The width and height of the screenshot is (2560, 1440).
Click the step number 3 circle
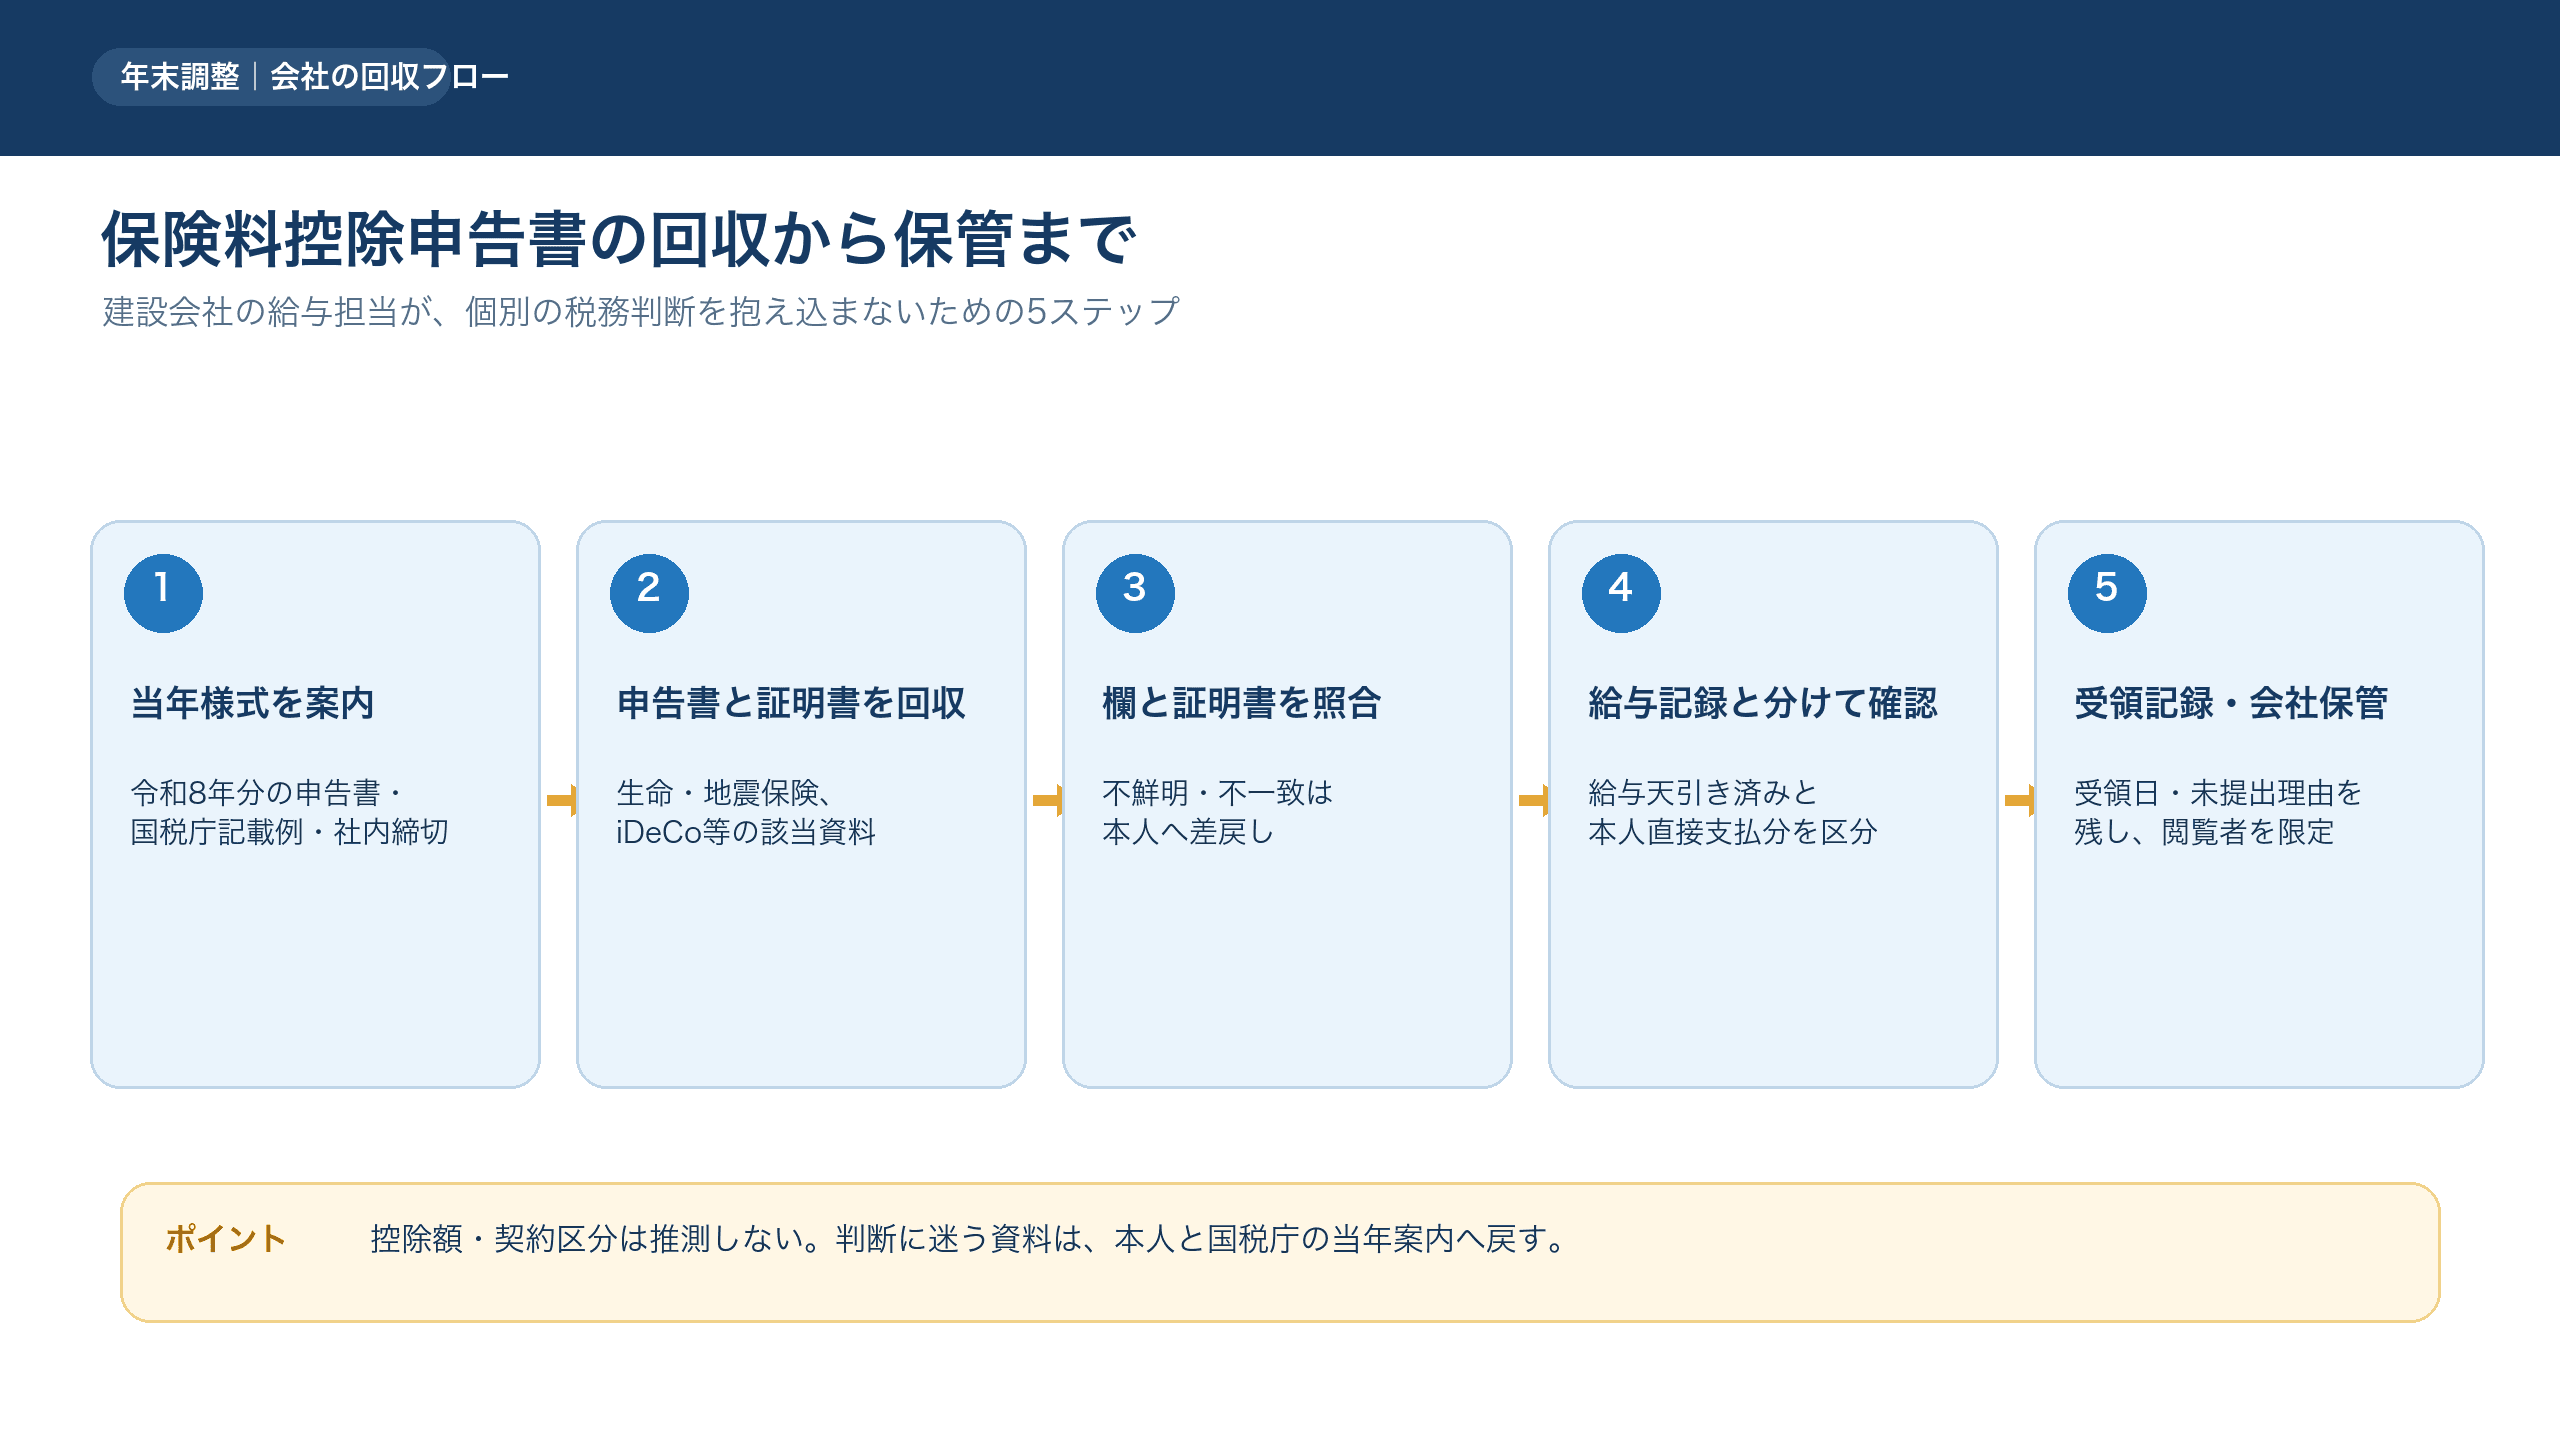coord(1135,593)
